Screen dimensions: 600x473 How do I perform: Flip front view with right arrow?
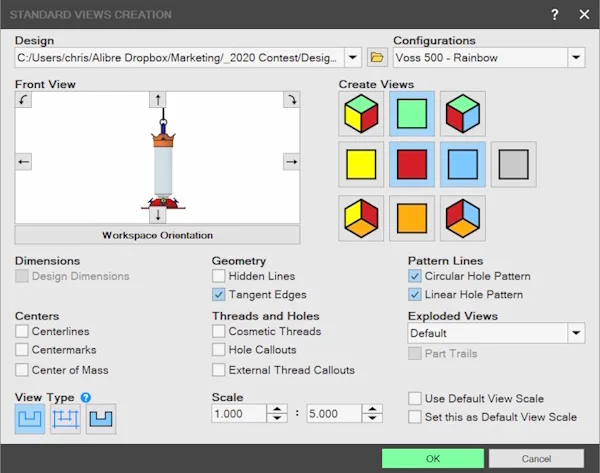point(292,161)
